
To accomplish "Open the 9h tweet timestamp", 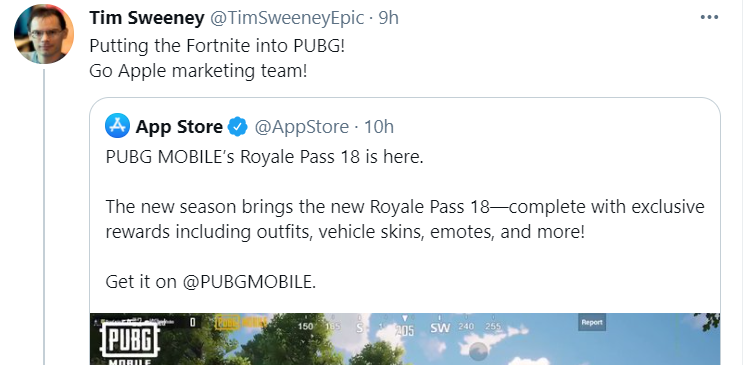I will pyautogui.click(x=388, y=18).
